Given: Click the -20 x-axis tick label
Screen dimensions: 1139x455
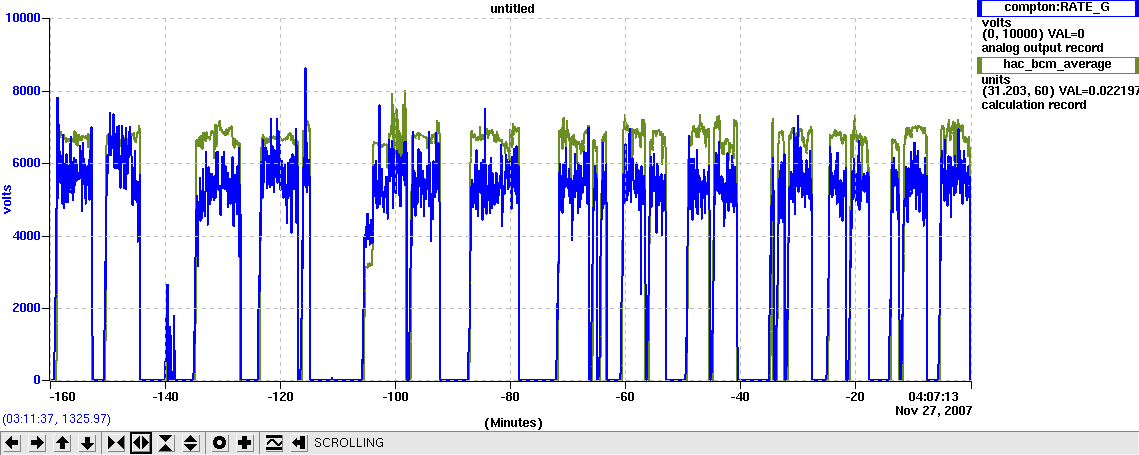Looking at the screenshot, I should click(x=854, y=397).
